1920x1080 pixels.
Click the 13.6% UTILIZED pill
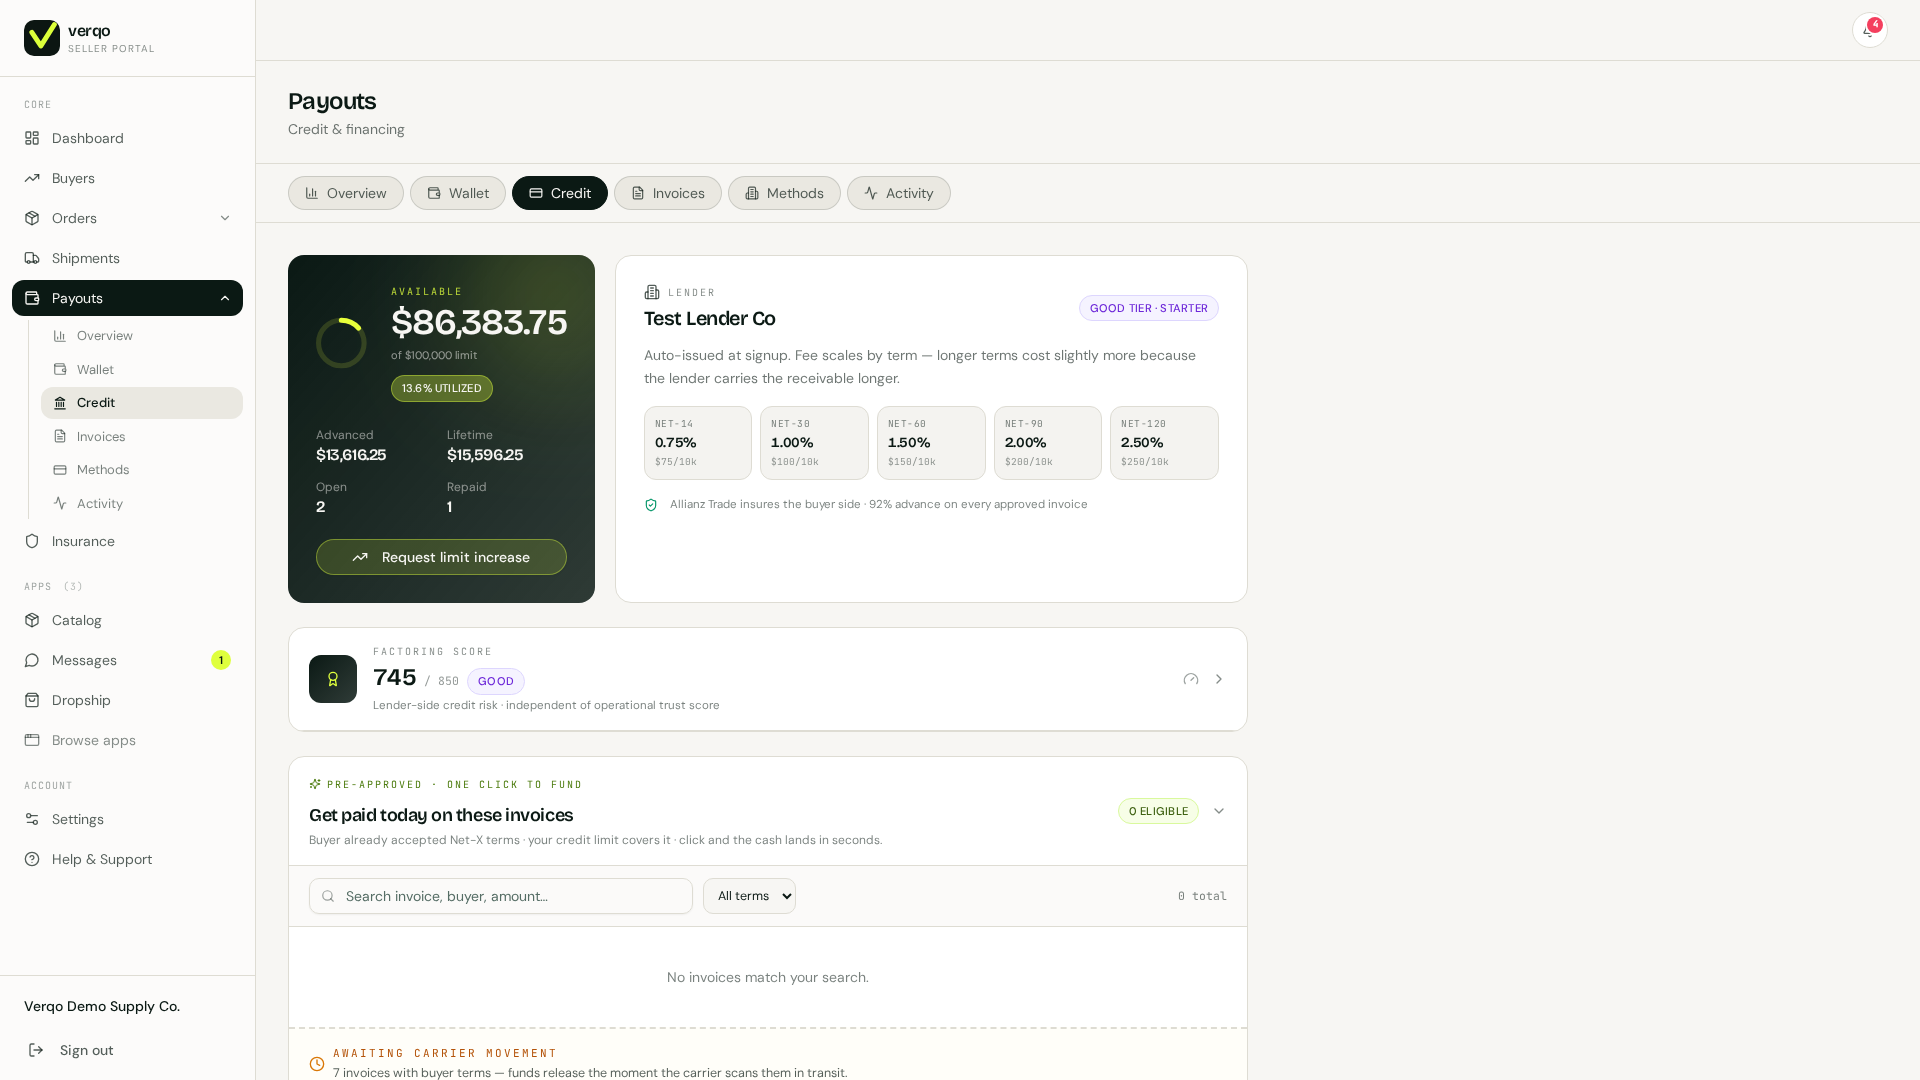click(442, 388)
